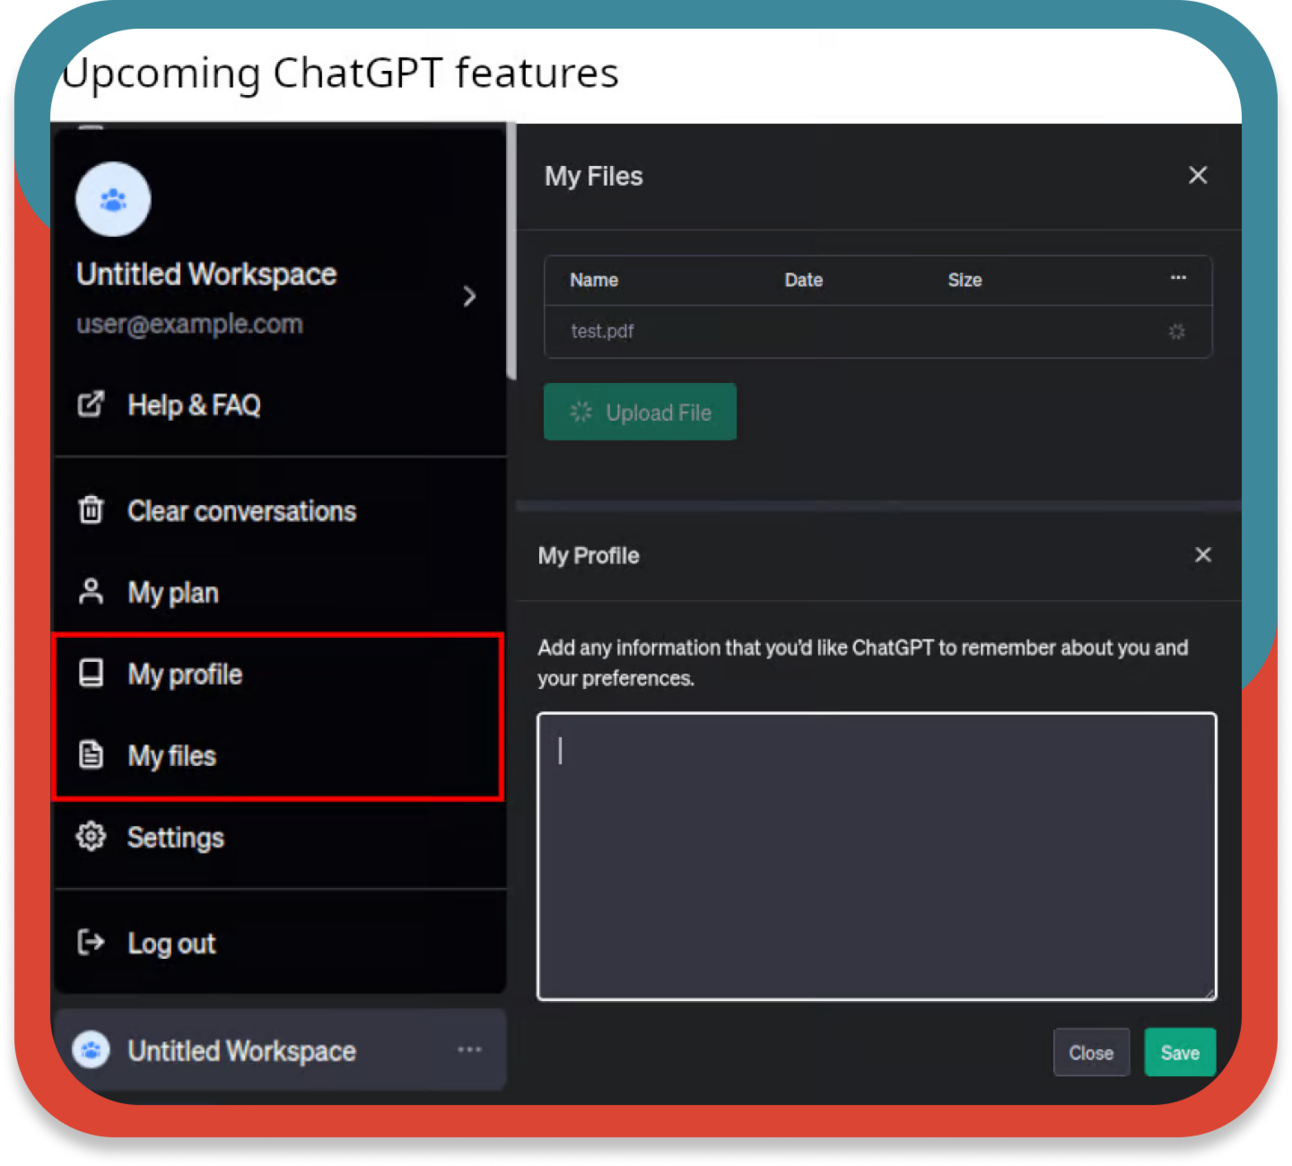
Task: Click the bottom Untitled Workspace account bar
Action: pyautogui.click(x=280, y=1050)
